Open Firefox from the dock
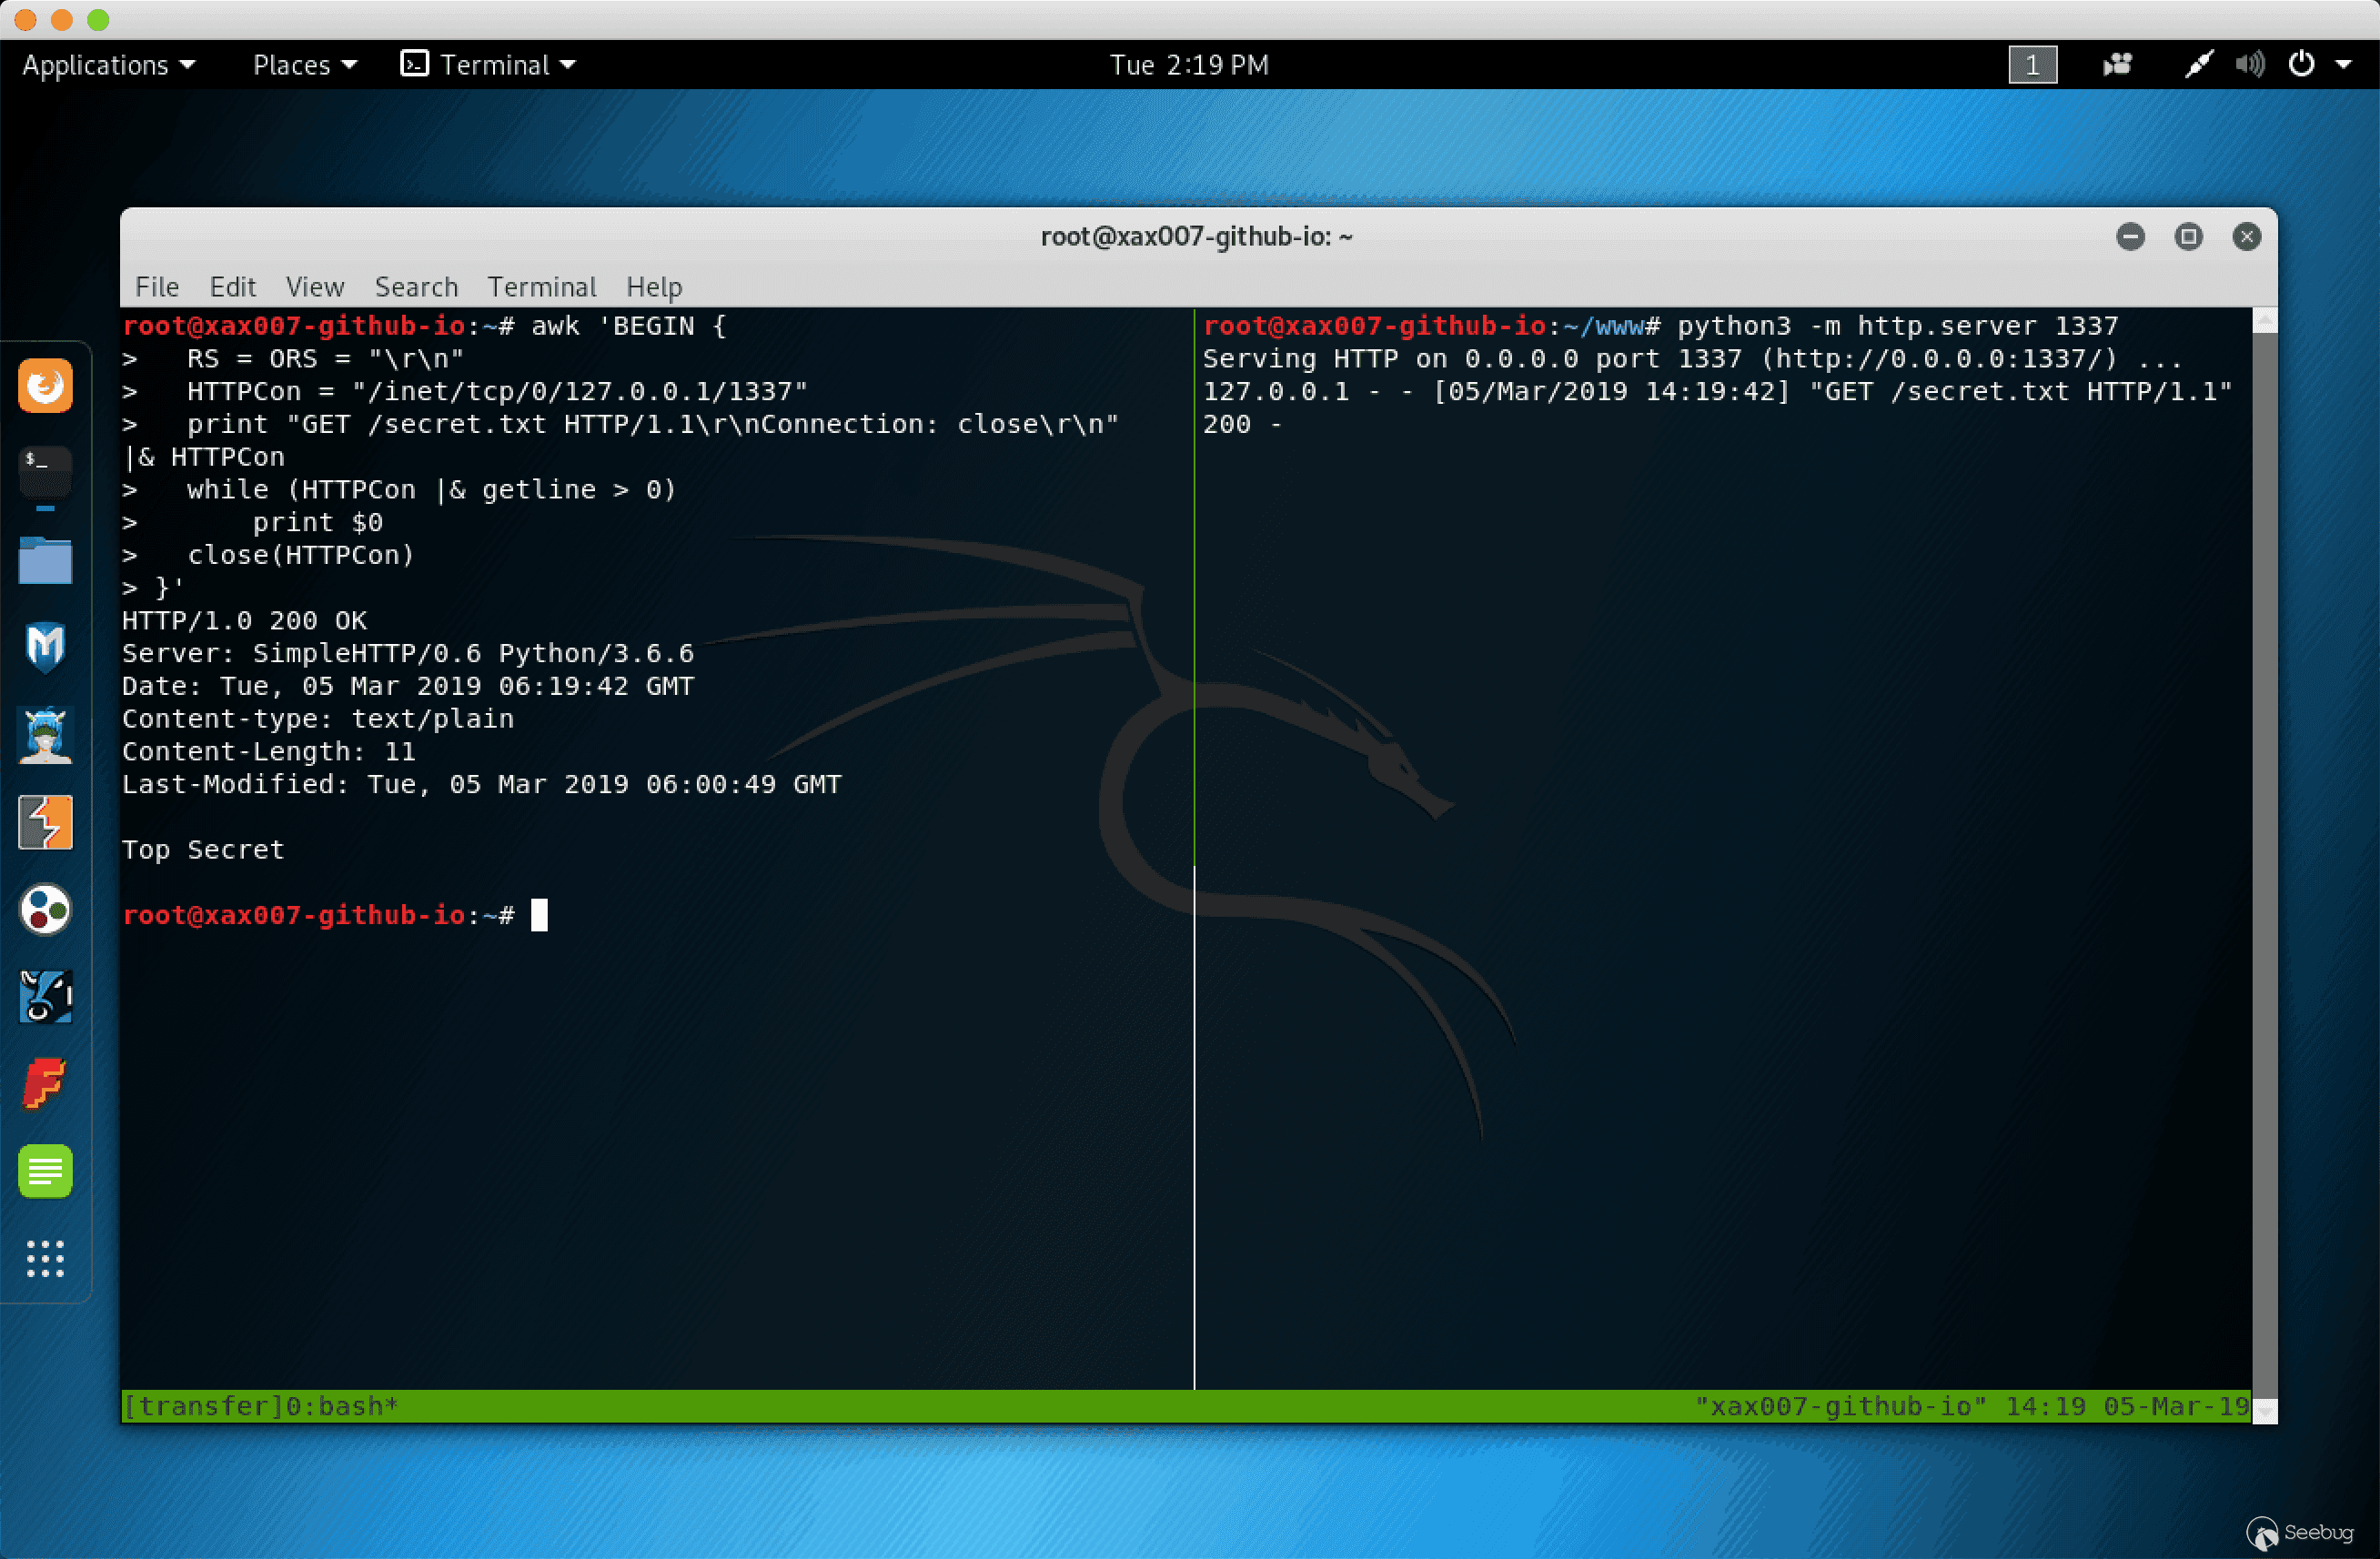 point(45,385)
